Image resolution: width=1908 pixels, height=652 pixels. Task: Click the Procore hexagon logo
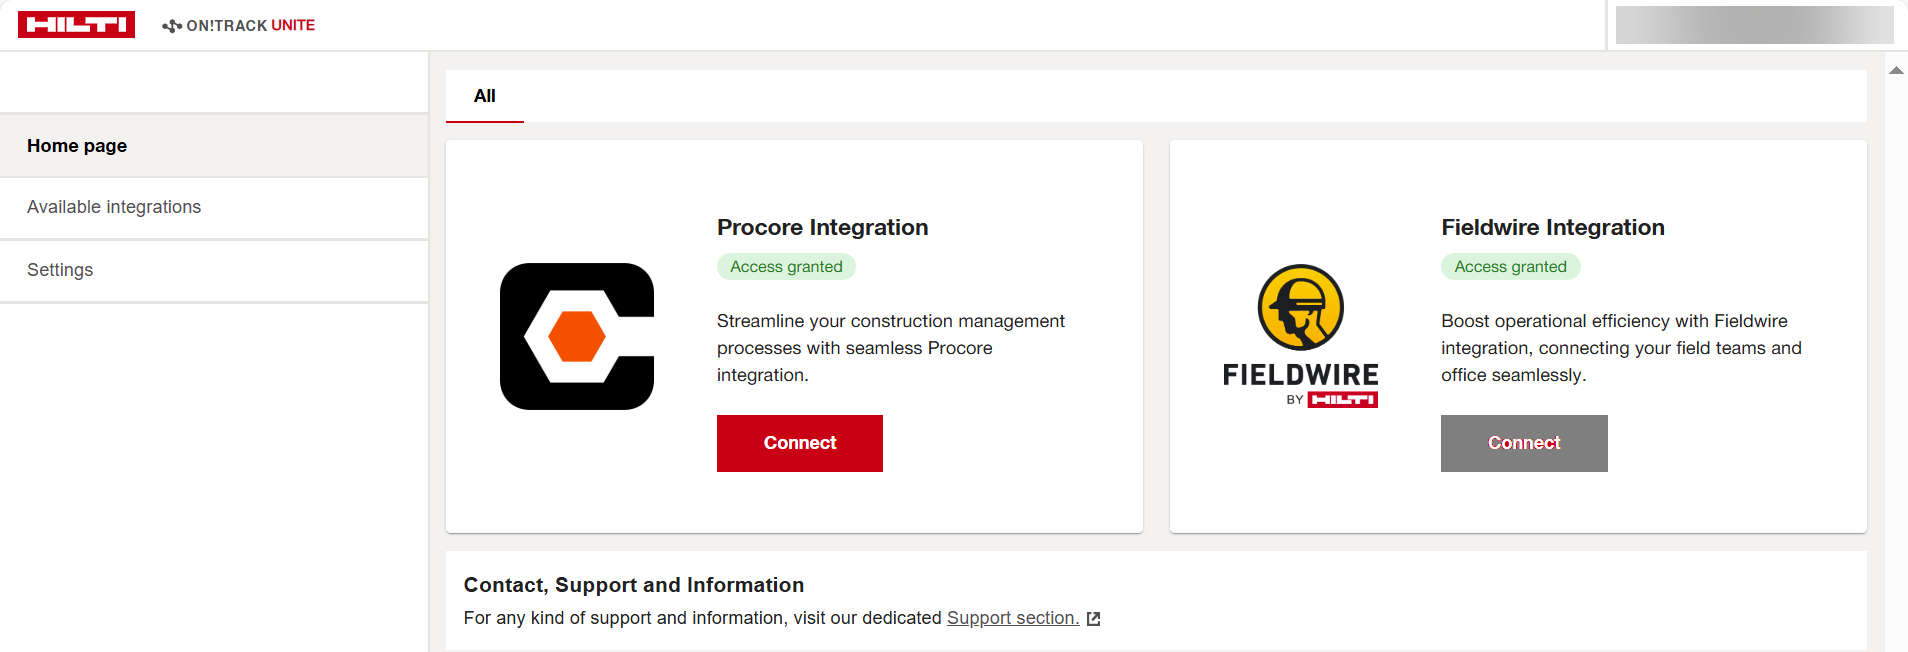(x=577, y=336)
